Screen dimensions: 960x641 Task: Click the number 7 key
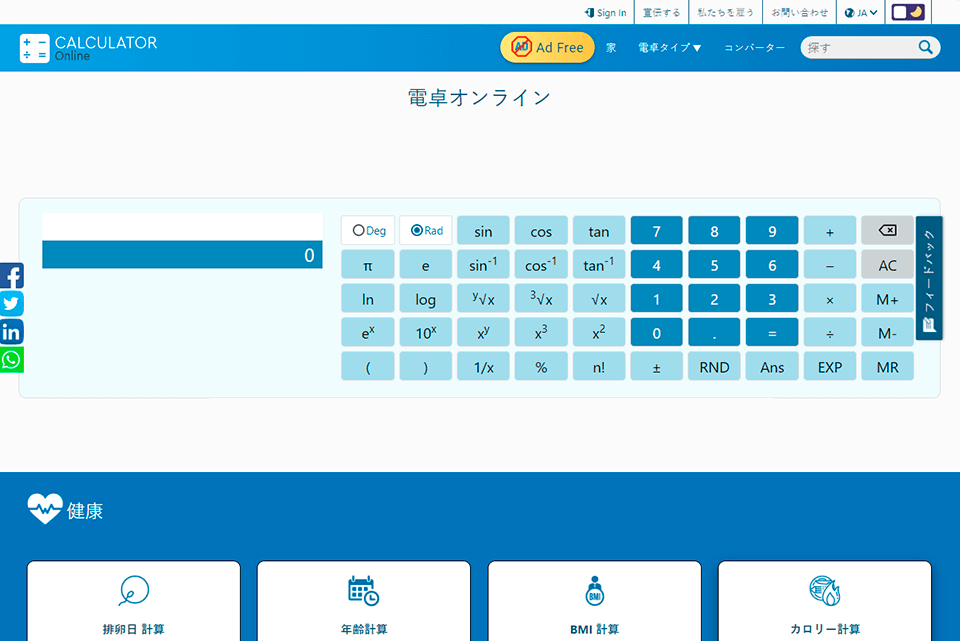656,231
